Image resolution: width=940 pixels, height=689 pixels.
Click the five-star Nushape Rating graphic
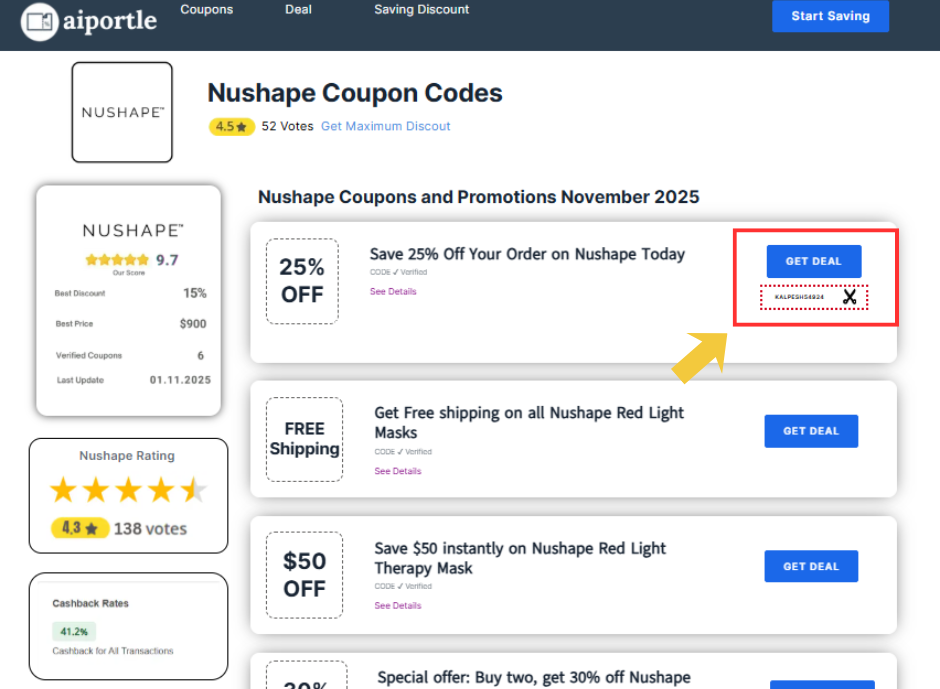point(128,490)
